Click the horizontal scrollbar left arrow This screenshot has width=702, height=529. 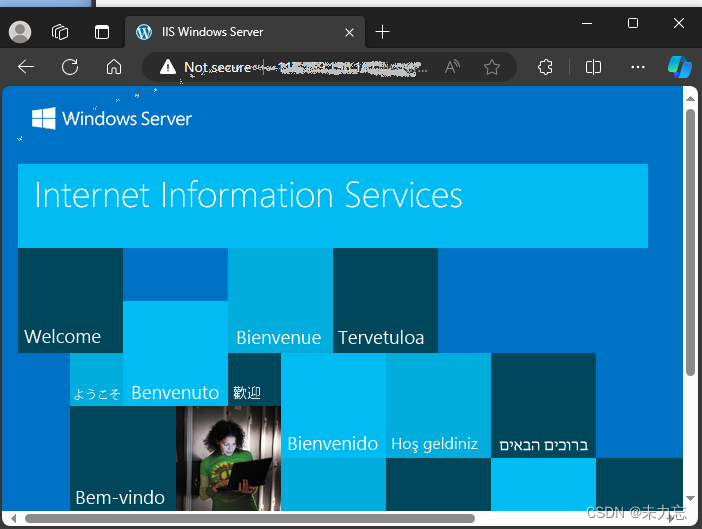pos(13,519)
